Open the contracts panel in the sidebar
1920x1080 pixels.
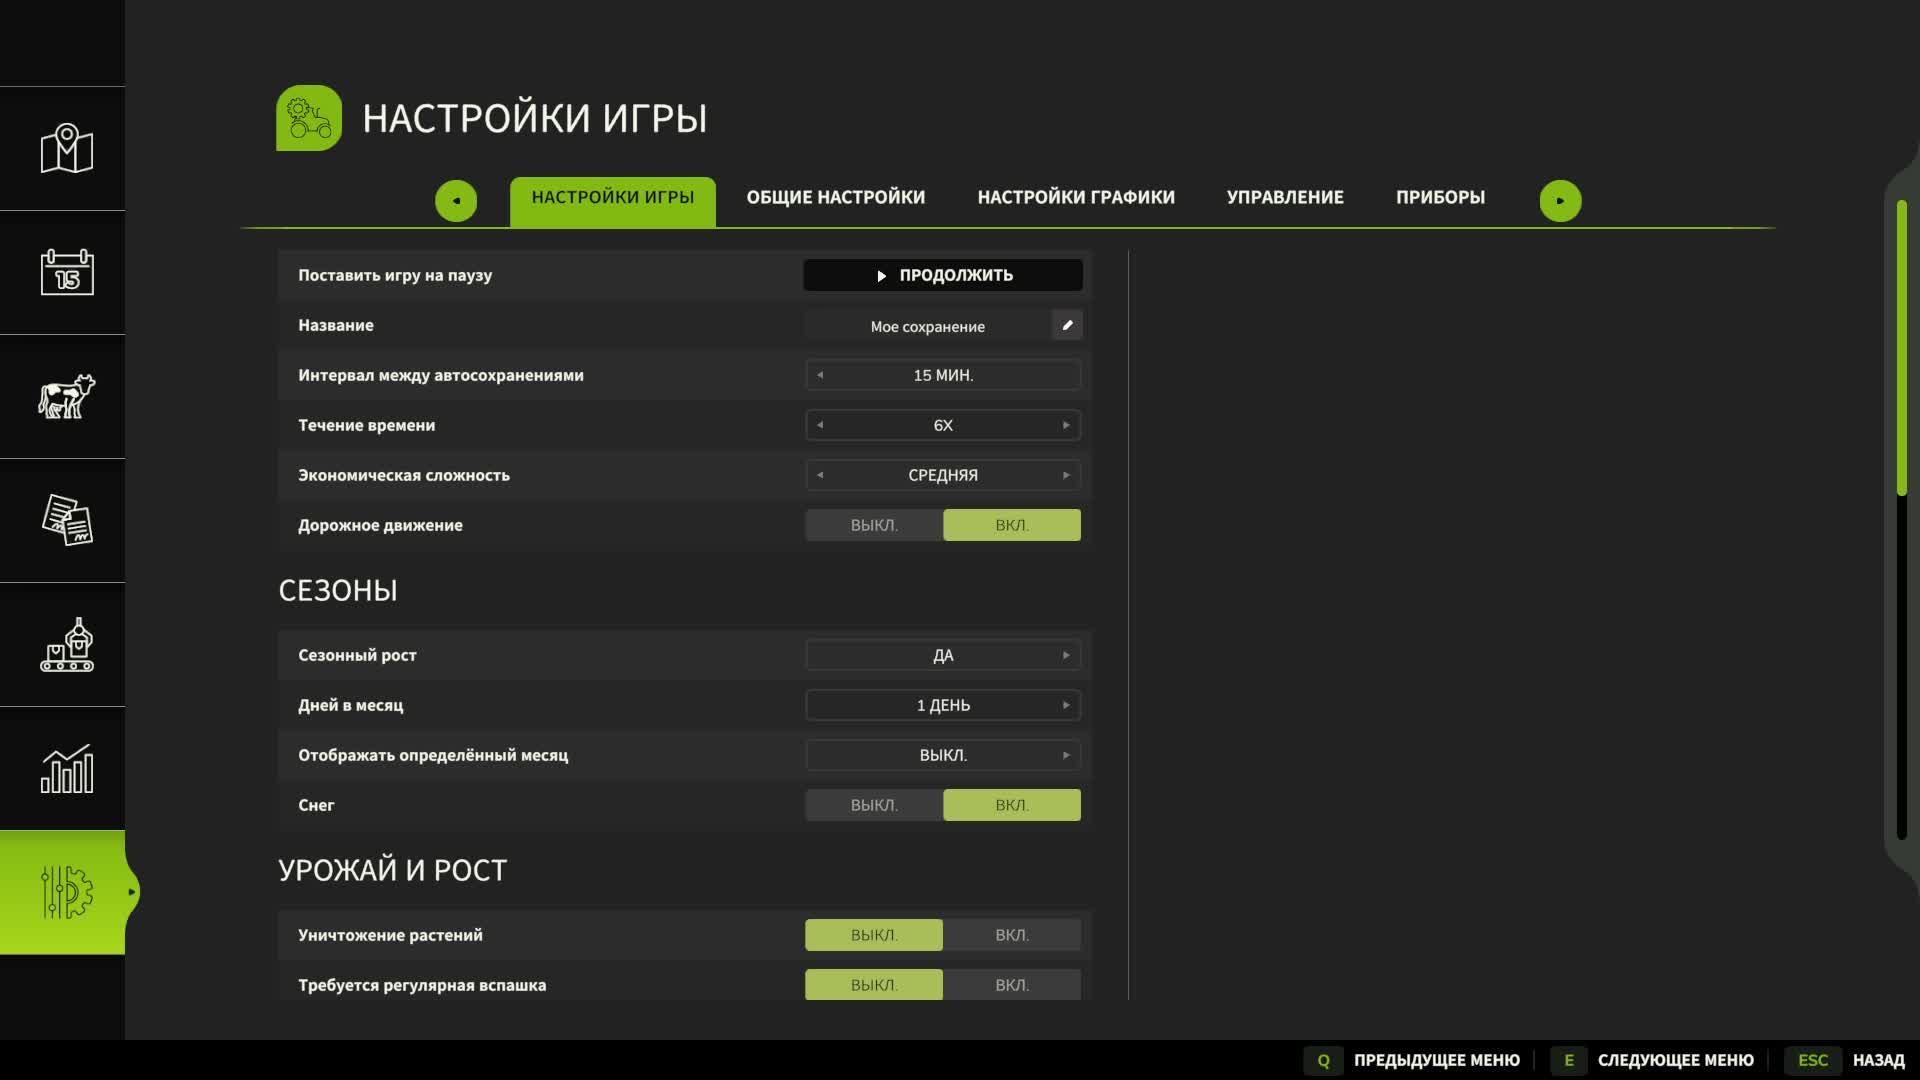point(63,521)
